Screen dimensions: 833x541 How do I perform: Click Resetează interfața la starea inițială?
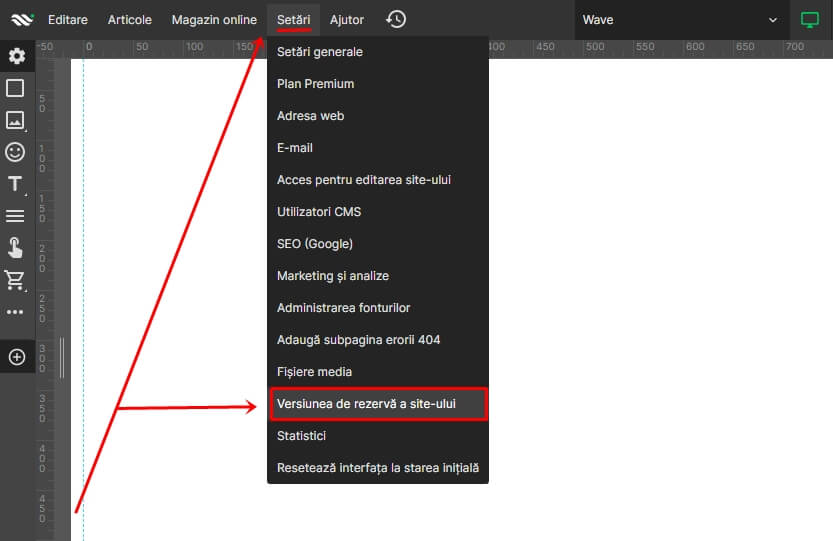click(378, 468)
